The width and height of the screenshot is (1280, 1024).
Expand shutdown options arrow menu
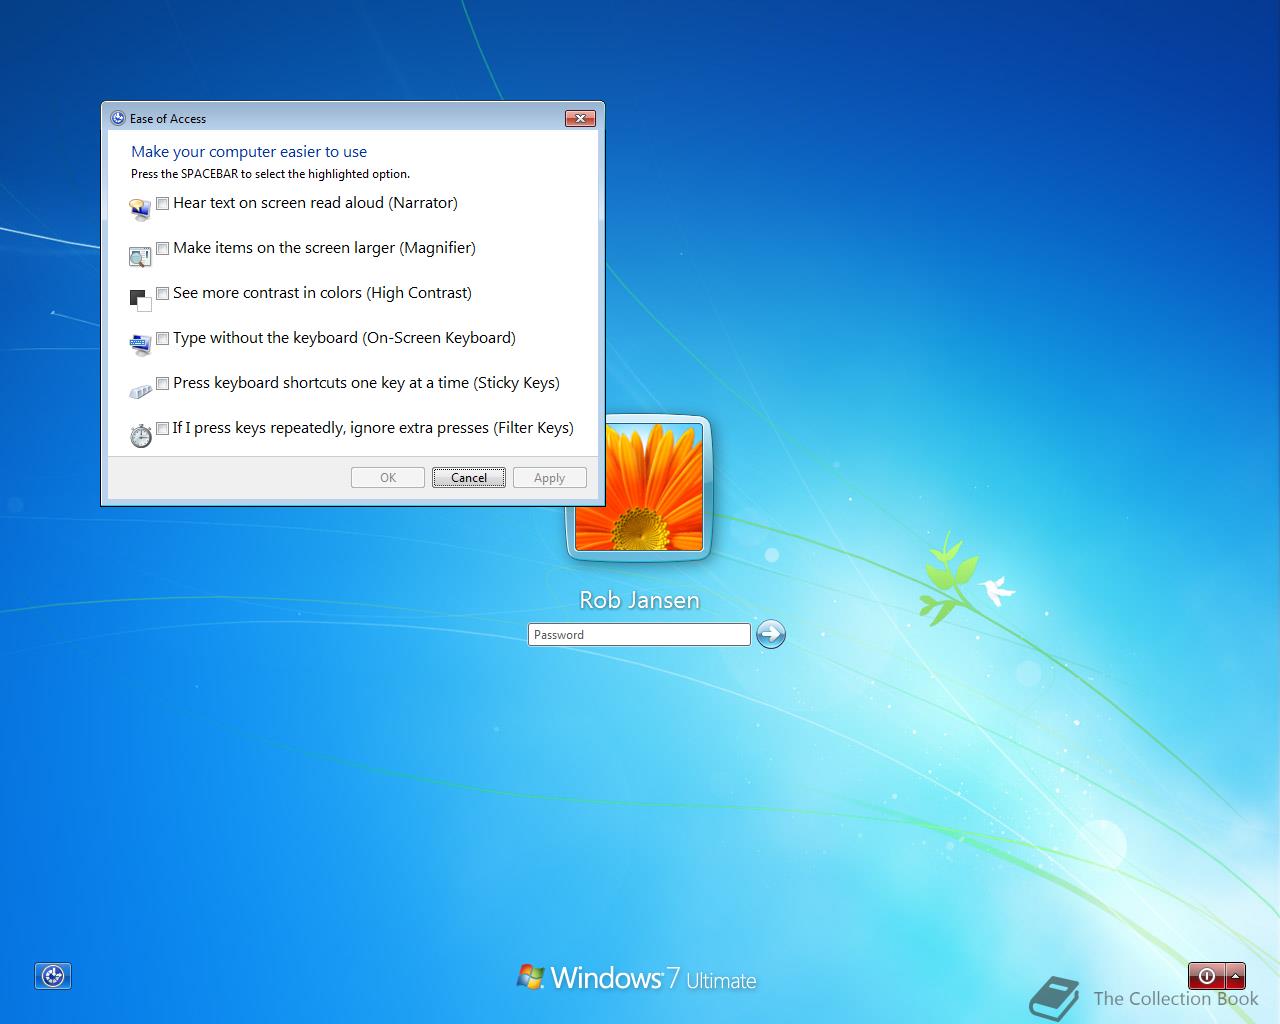(1236, 976)
